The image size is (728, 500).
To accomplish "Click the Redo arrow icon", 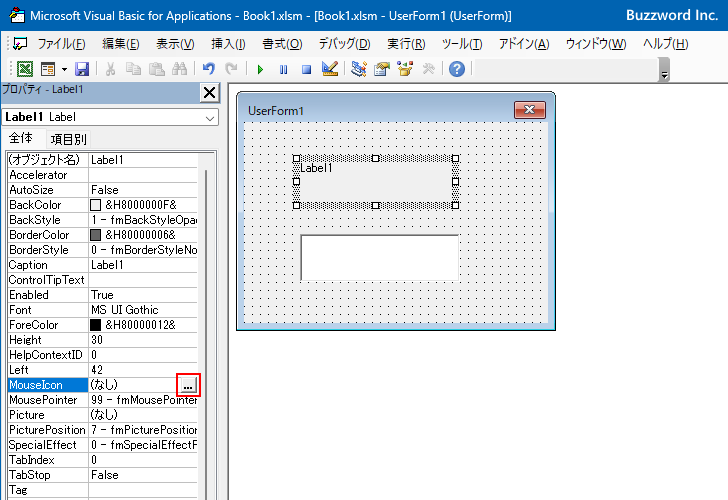I will [x=231, y=69].
